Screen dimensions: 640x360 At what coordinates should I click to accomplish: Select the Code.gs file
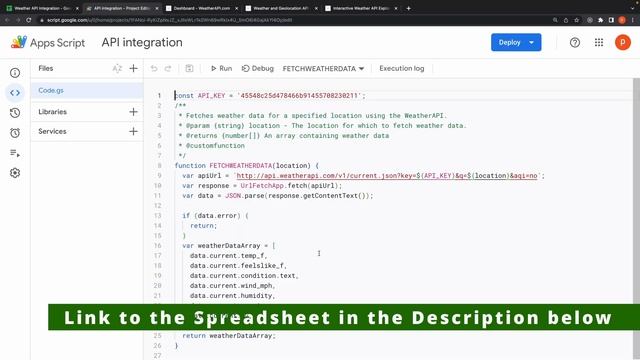87,91
